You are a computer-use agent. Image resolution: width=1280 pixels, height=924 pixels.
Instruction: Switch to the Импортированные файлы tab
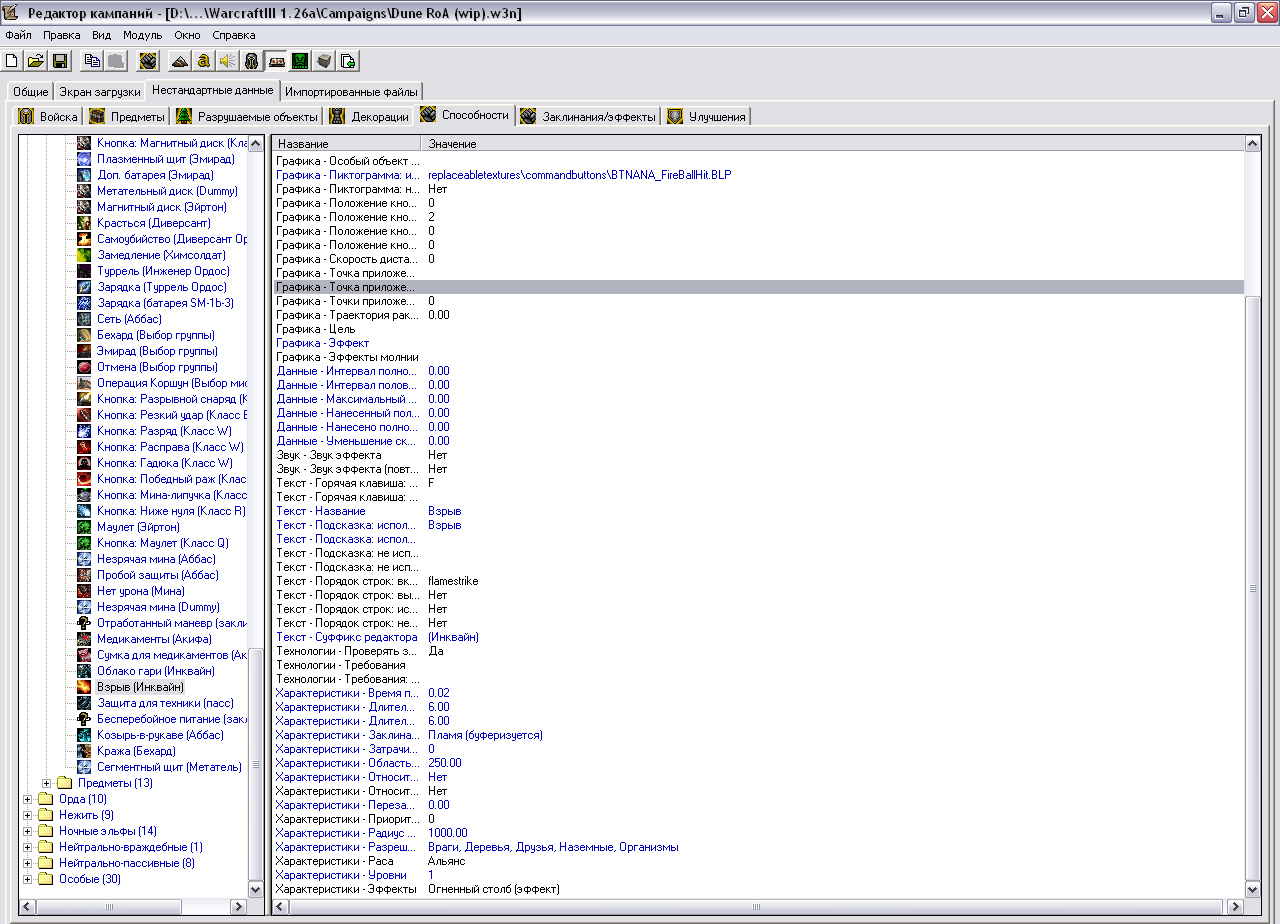pyautogui.click(x=352, y=92)
